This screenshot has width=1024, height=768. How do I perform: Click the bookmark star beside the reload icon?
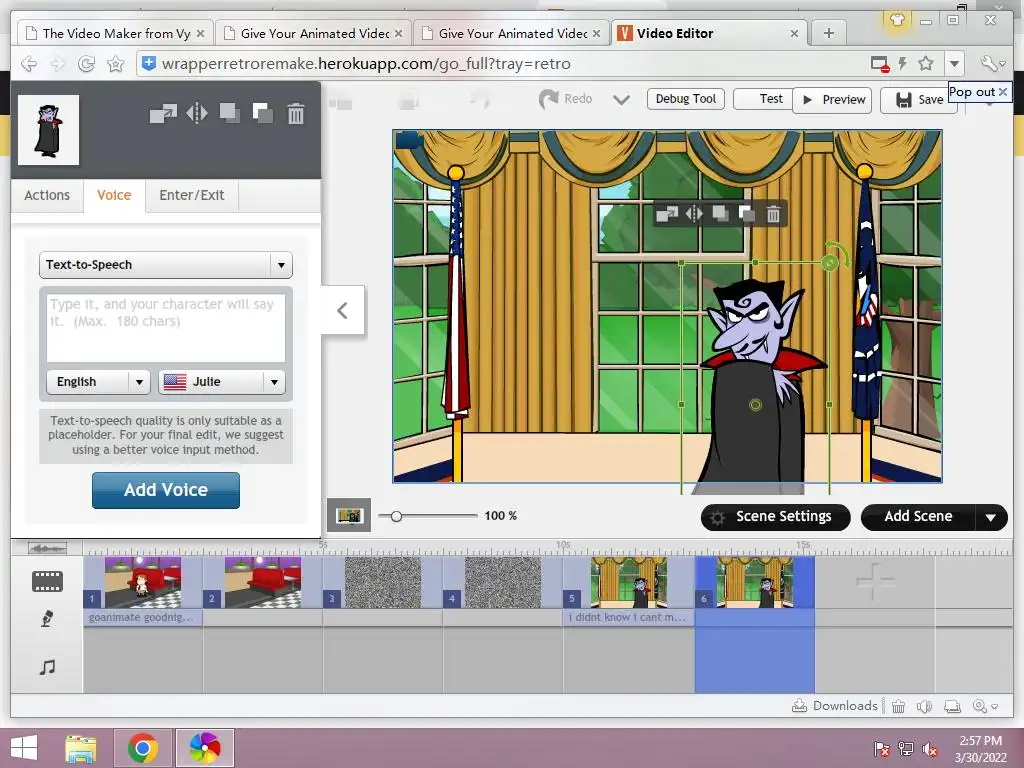pyautogui.click(x=116, y=63)
